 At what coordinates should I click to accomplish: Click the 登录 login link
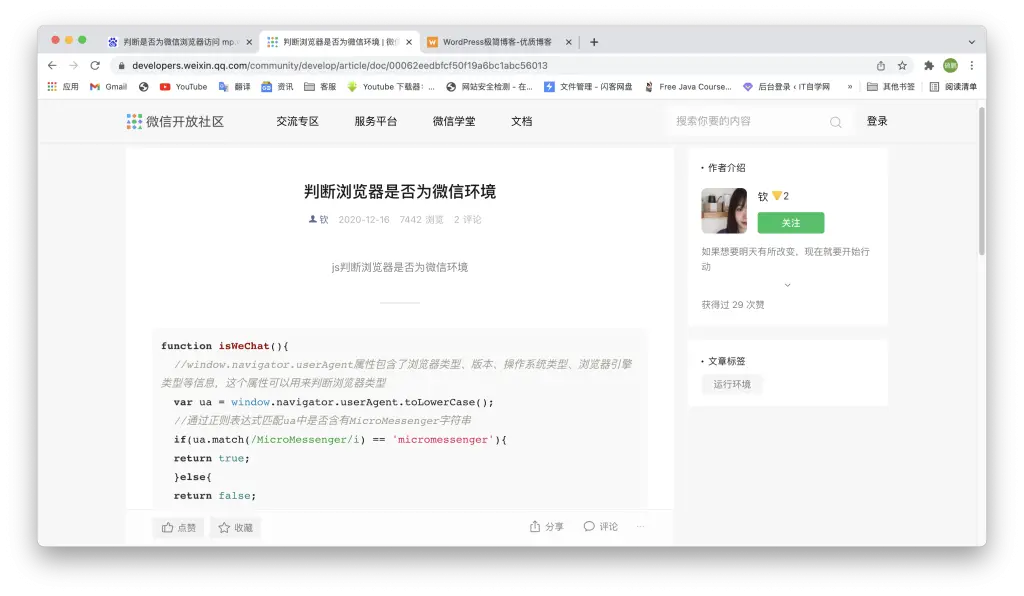click(877, 121)
